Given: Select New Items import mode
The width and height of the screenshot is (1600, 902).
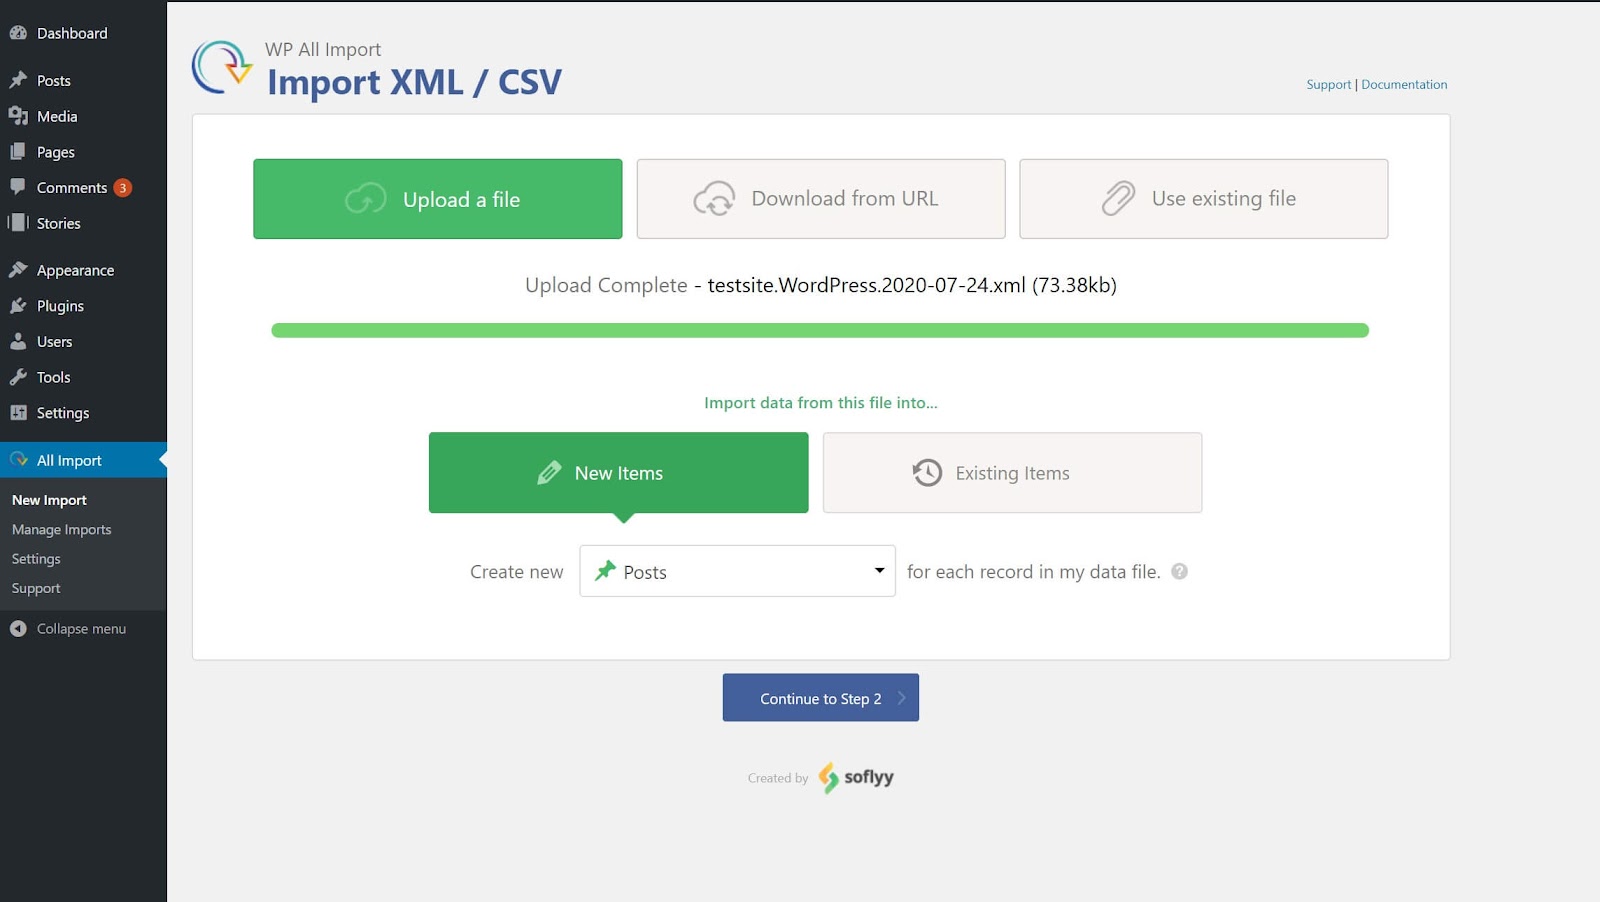Looking at the screenshot, I should coord(619,473).
